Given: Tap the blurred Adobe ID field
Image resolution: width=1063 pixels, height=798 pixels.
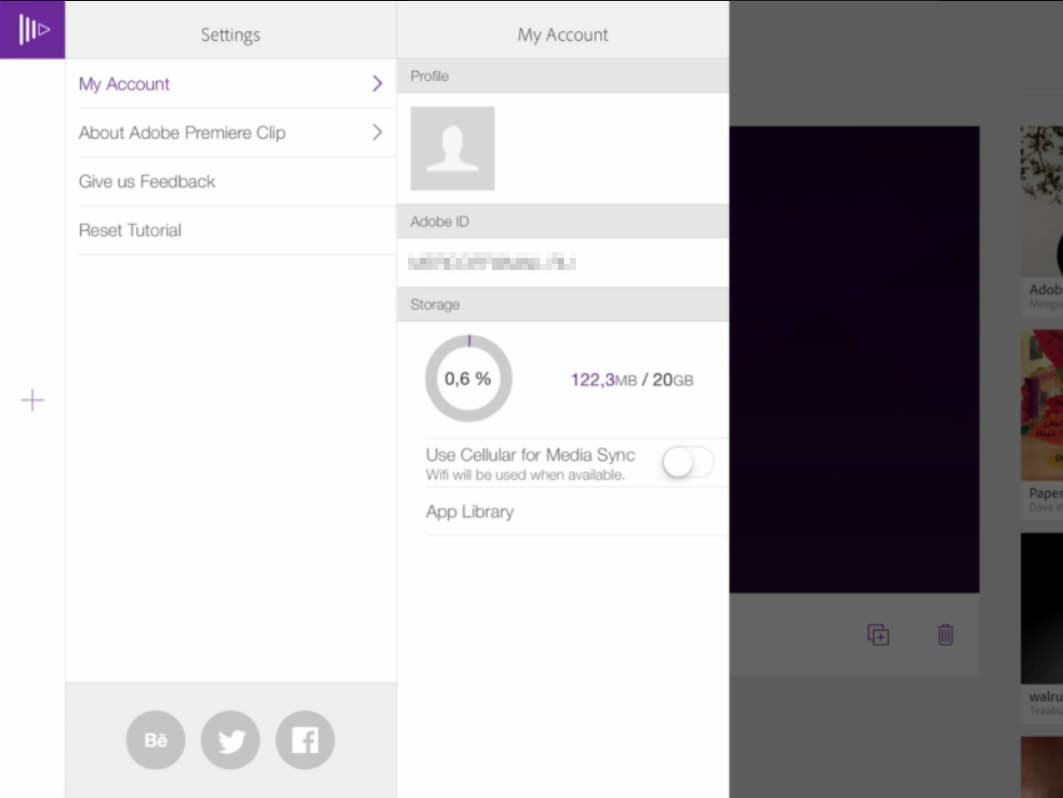Looking at the screenshot, I should pos(492,262).
